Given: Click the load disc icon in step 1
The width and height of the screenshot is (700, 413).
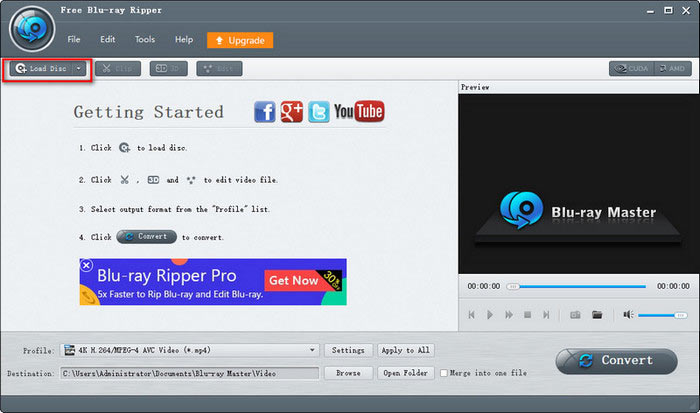Looking at the screenshot, I should pyautogui.click(x=125, y=148).
